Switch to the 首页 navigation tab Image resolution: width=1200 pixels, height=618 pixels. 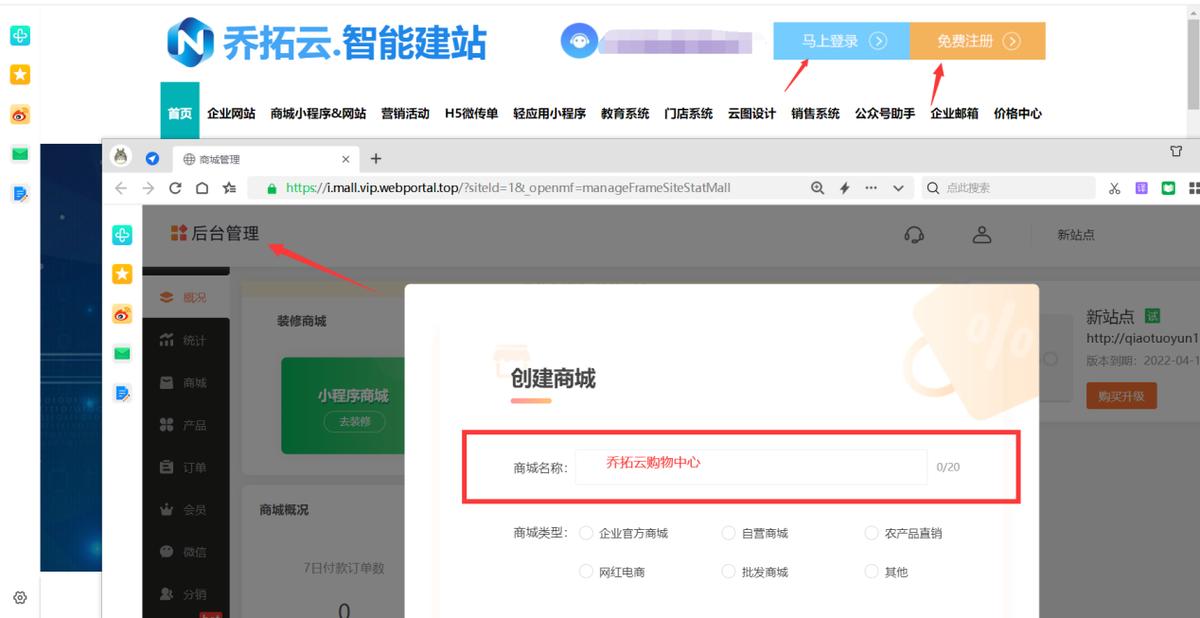(180, 113)
